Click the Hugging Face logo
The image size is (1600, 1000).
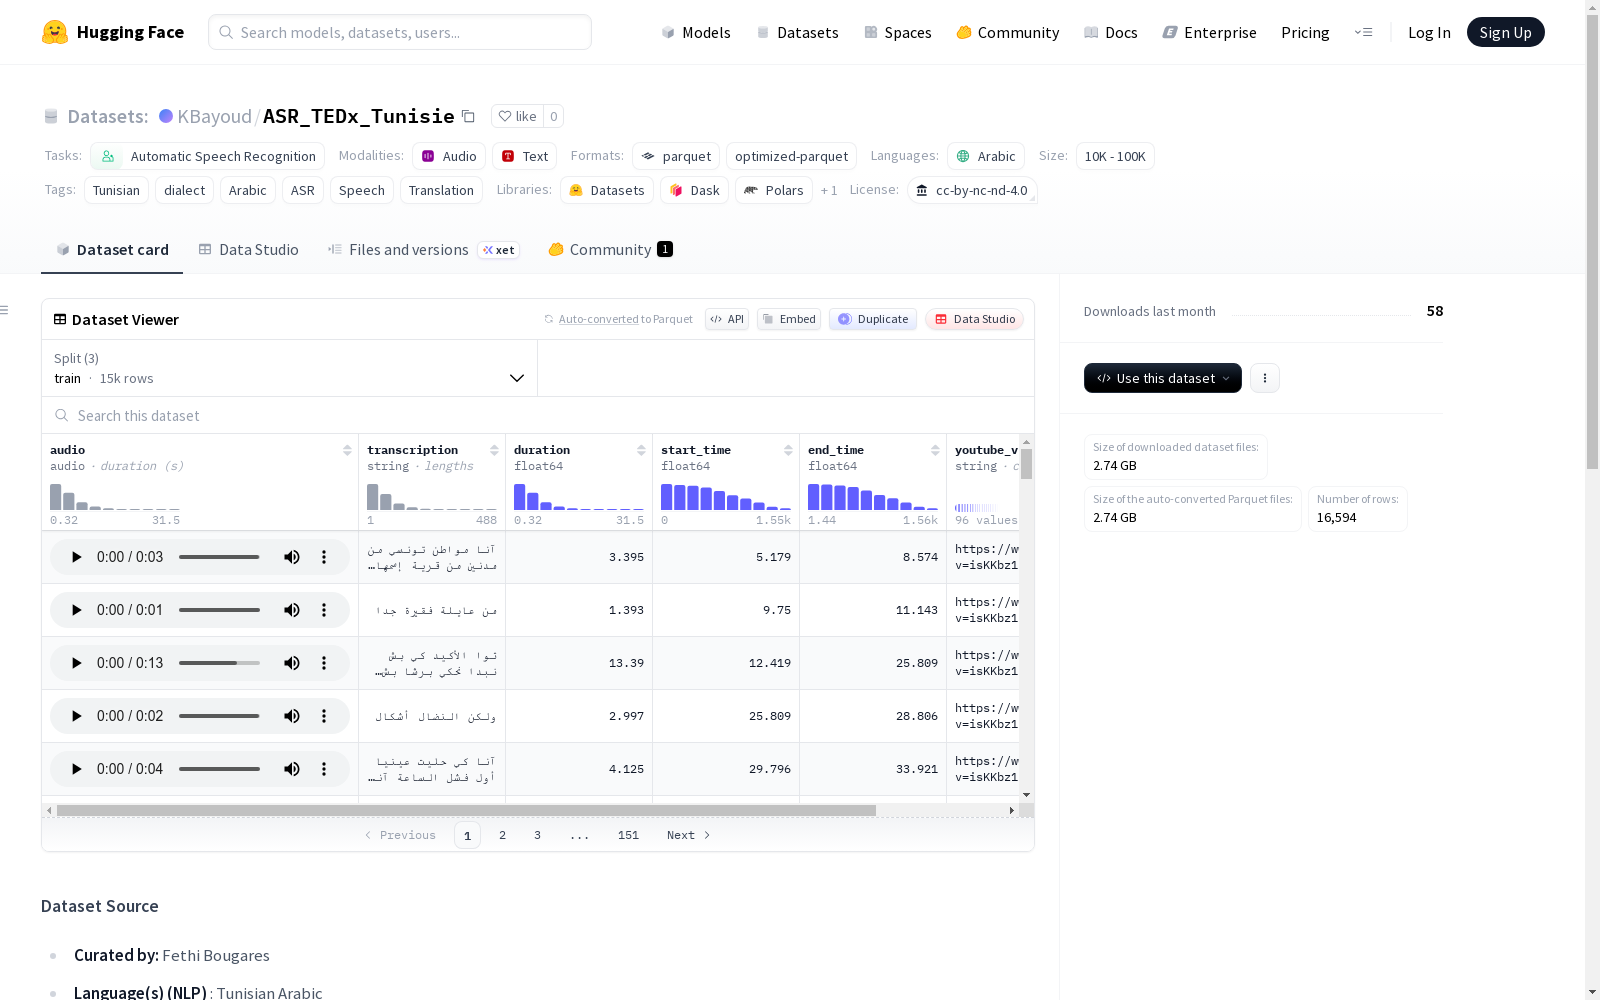(x=113, y=32)
